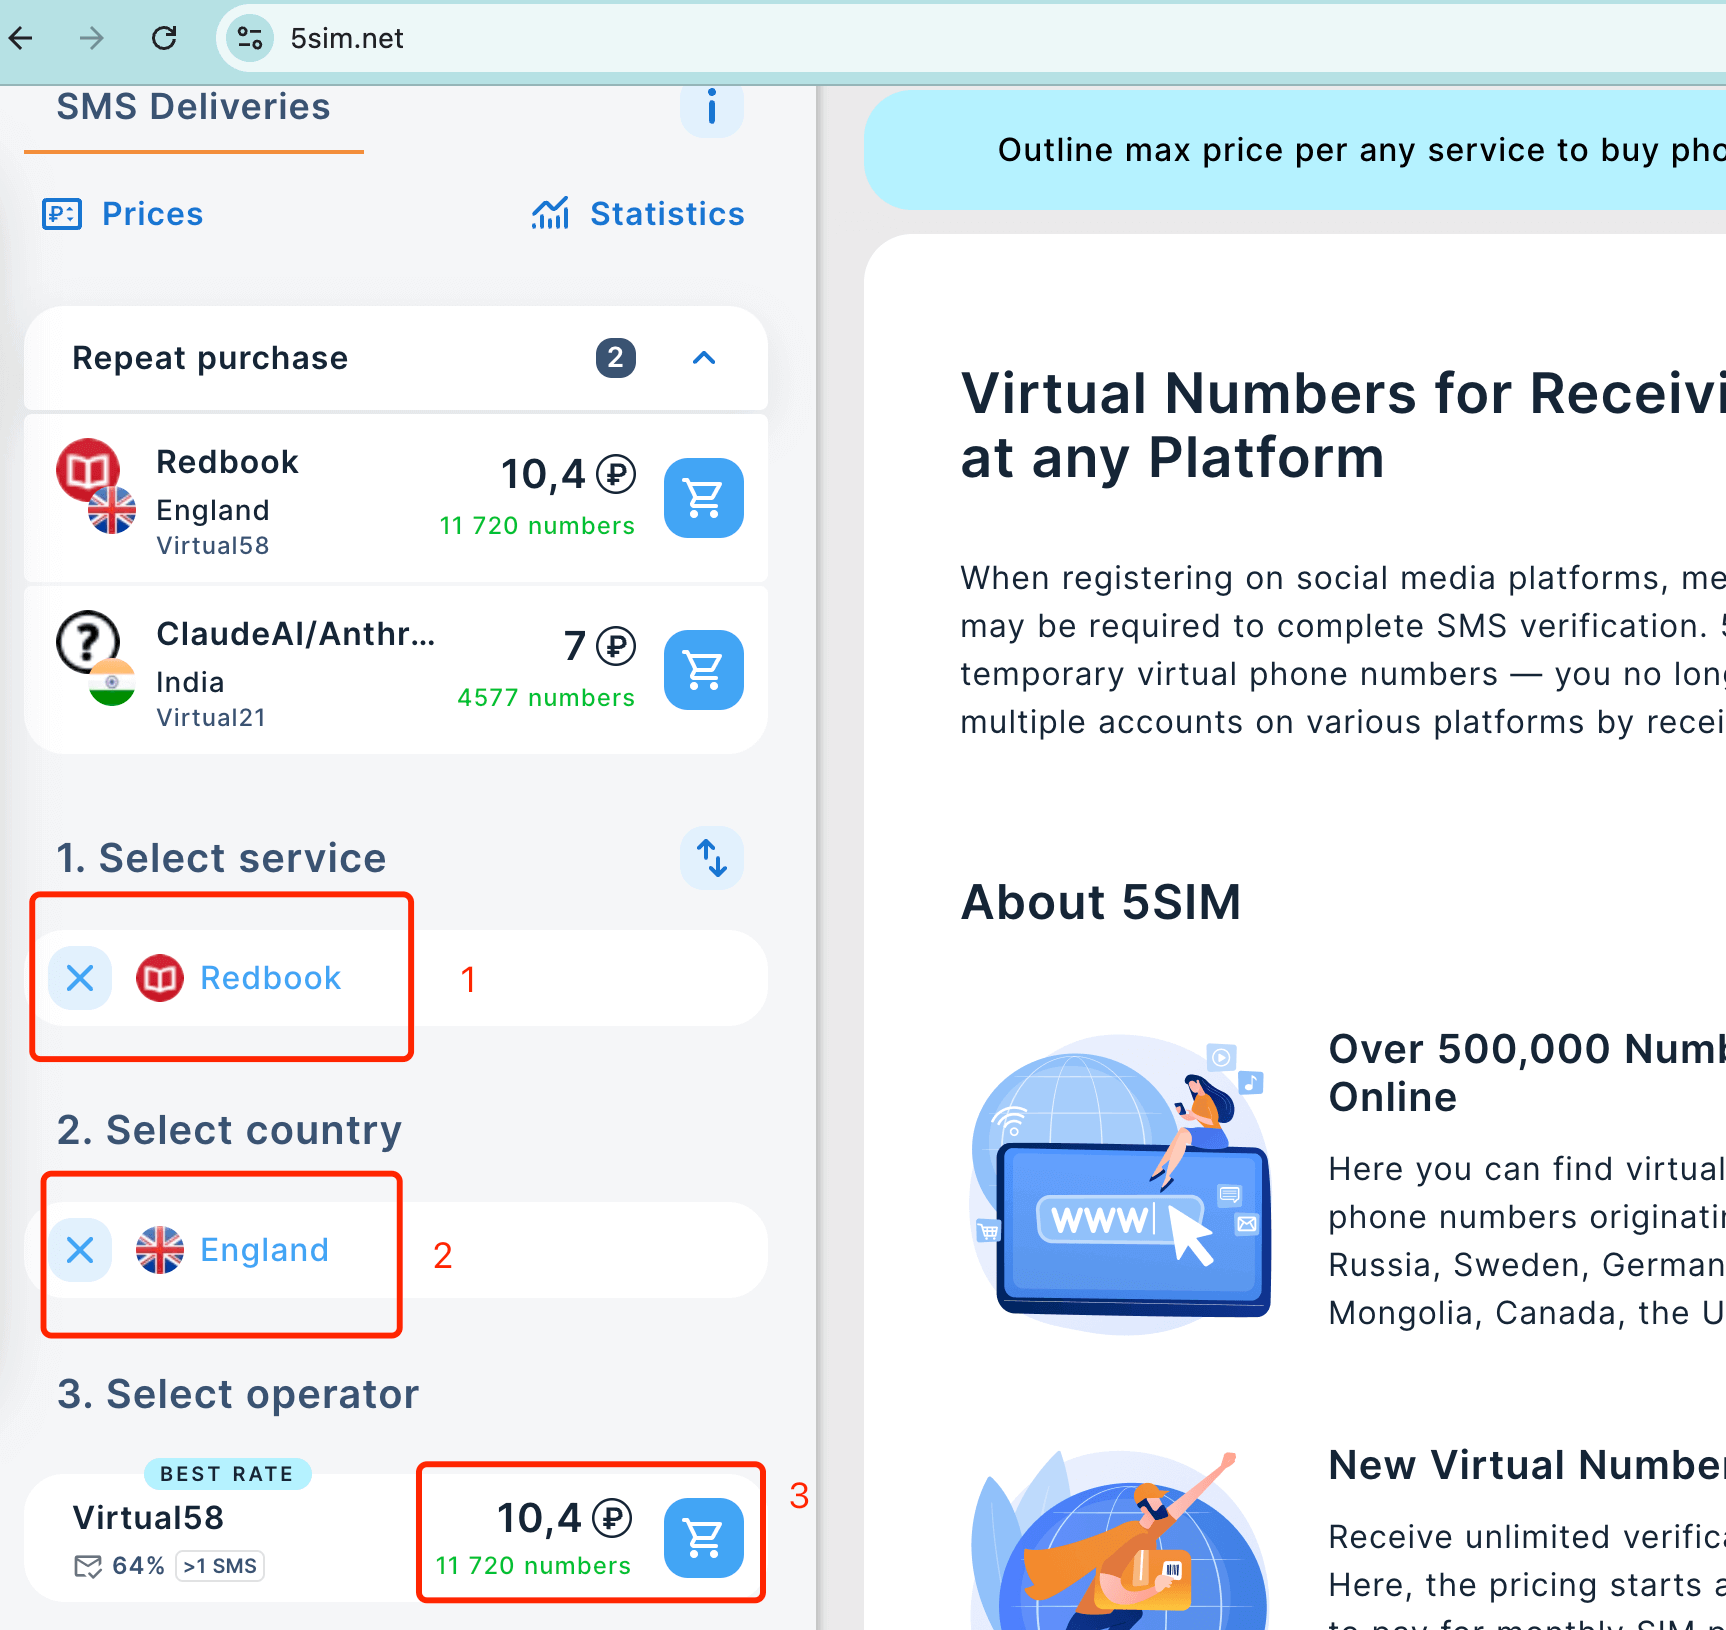The height and width of the screenshot is (1630, 1726).
Task: Click the sort services arrows button
Action: click(712, 858)
